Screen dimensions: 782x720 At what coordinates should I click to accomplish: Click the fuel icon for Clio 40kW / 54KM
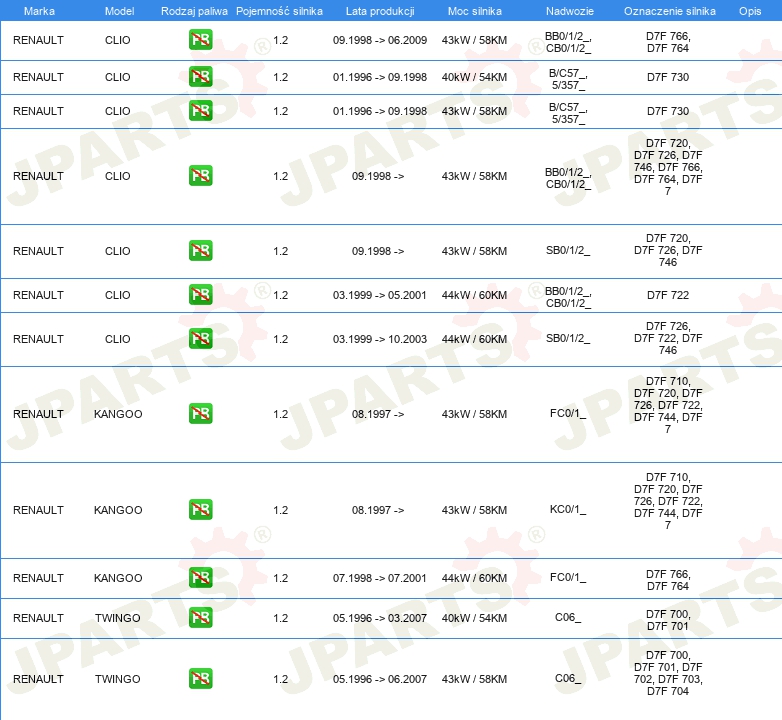pos(200,77)
